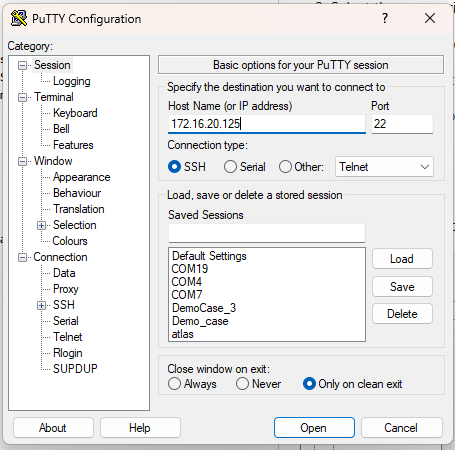Click the Cancel button
This screenshot has height=450, width=455.
[x=402, y=428]
